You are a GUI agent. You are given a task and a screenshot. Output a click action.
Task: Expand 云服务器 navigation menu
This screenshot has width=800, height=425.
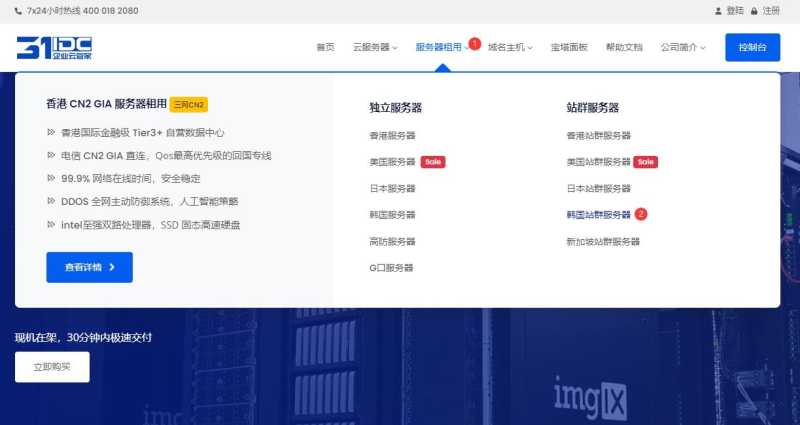click(x=375, y=47)
